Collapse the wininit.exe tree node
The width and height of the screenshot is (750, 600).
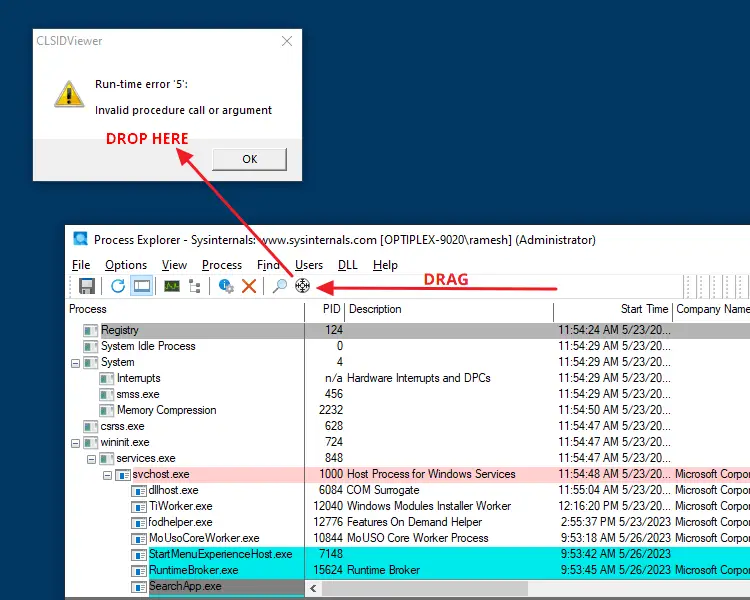pyautogui.click(x=75, y=444)
